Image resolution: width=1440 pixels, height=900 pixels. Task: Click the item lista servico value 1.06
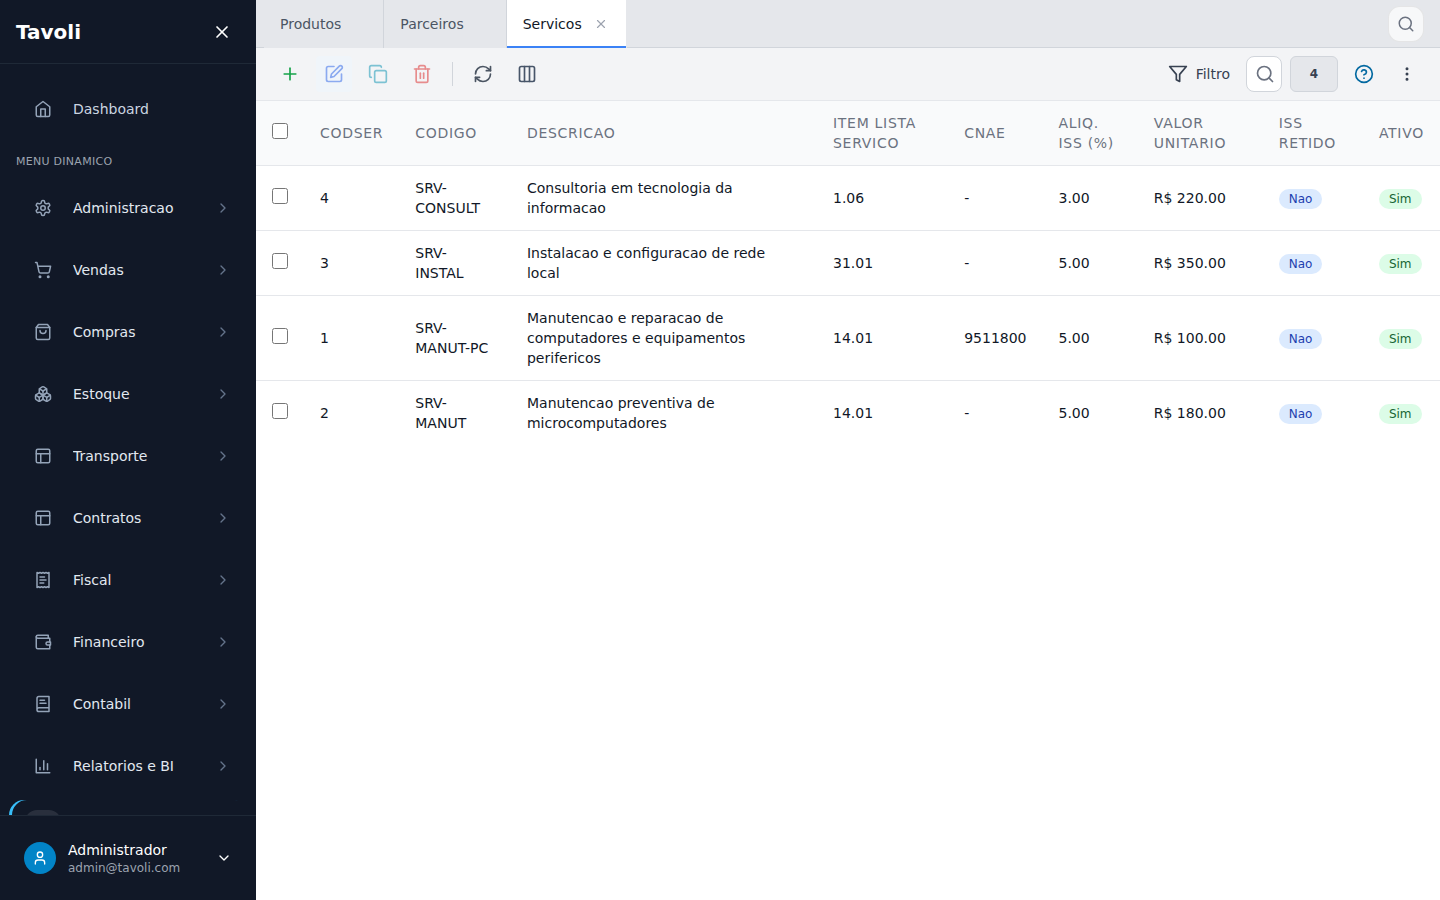click(x=849, y=198)
